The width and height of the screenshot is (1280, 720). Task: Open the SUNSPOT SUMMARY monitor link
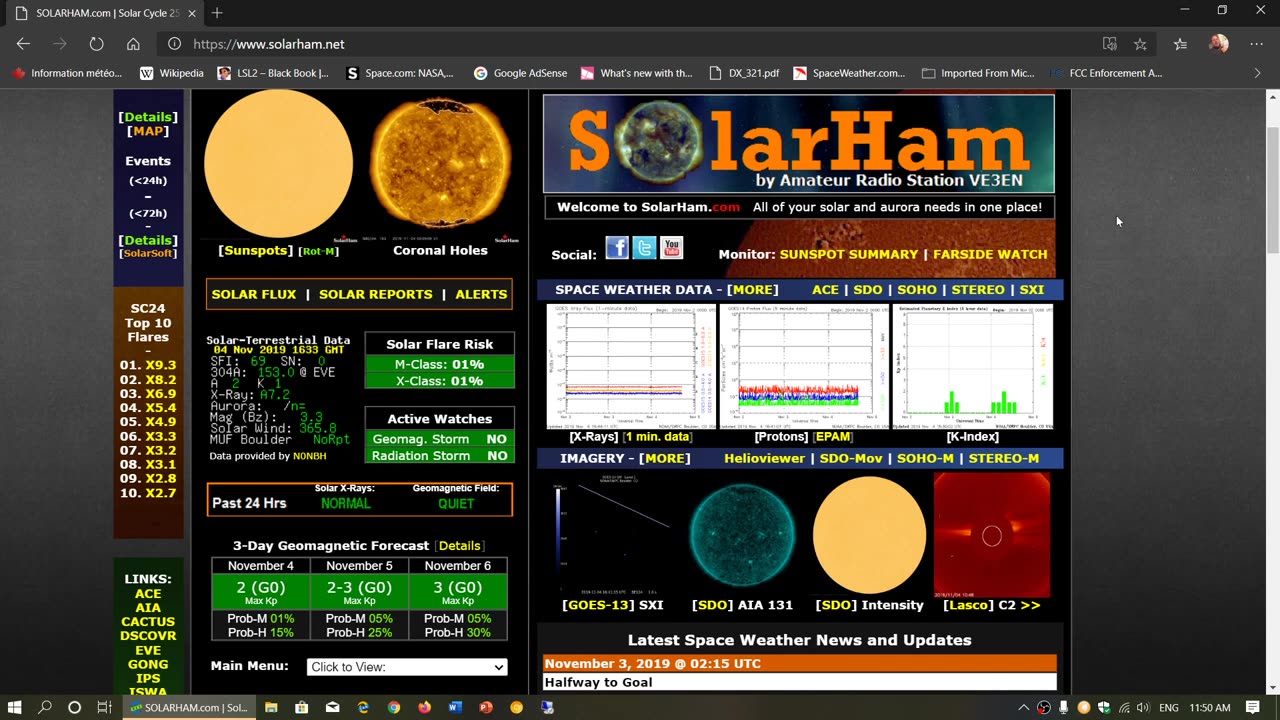[848, 254]
